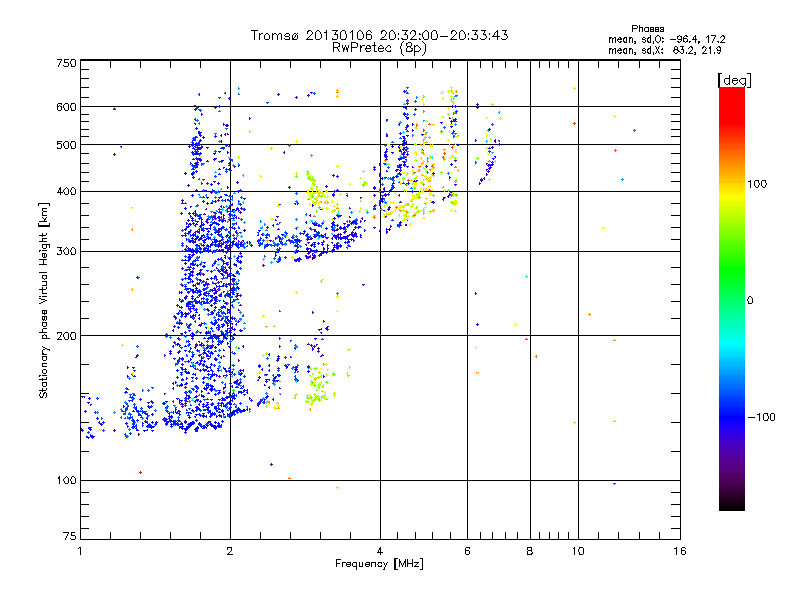800x600 pixels.
Task: Click the y-axis tick label '750'
Action: 66,63
